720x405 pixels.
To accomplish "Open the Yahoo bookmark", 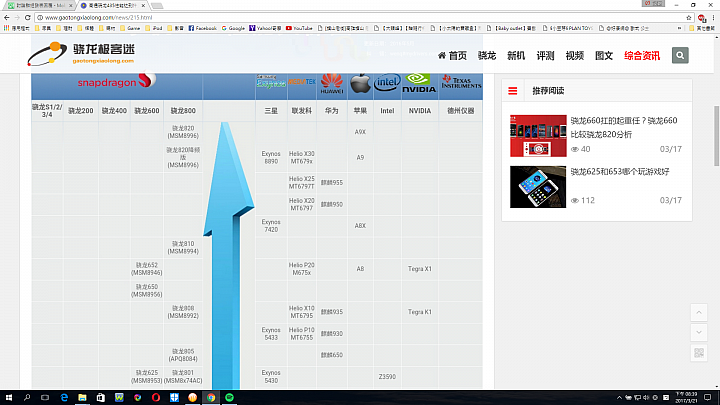I will click(x=265, y=28).
